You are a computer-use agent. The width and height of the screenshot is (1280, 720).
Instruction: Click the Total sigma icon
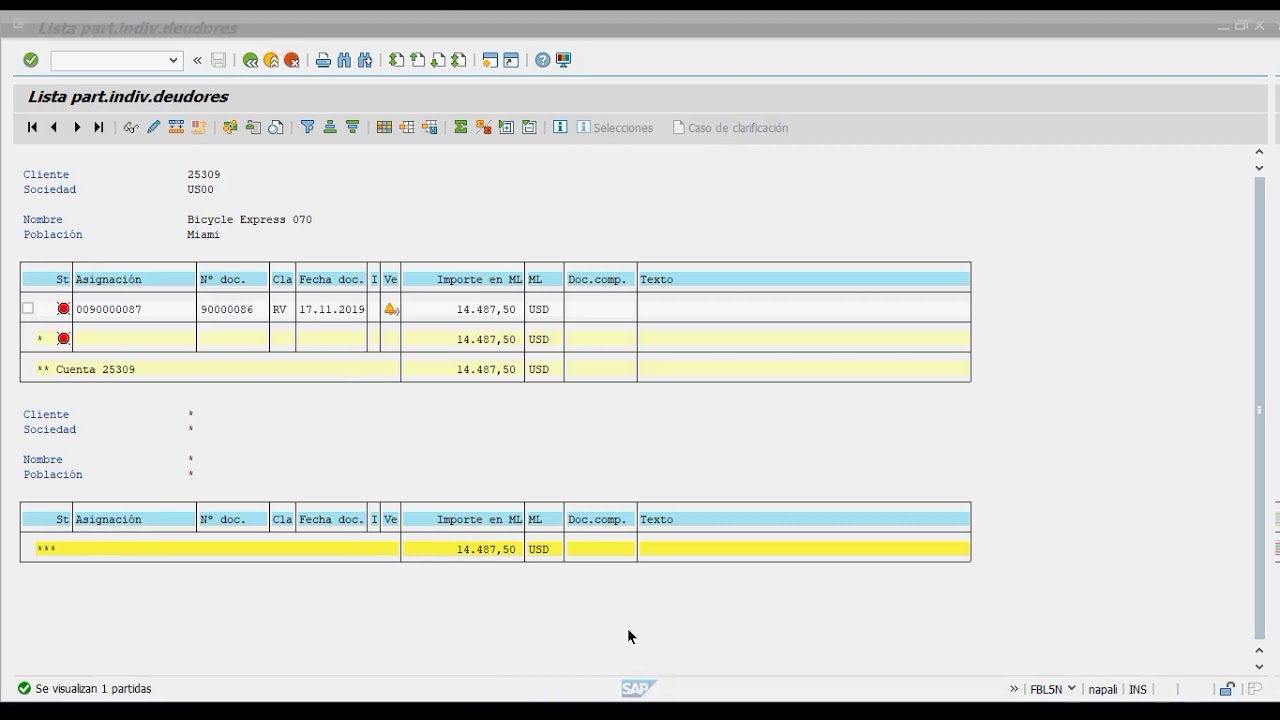pos(461,127)
